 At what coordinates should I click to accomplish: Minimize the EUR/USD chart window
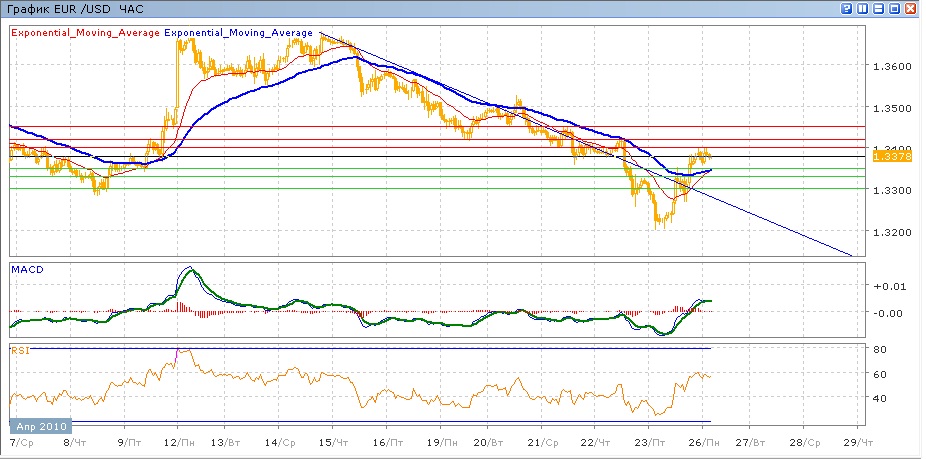878,8
